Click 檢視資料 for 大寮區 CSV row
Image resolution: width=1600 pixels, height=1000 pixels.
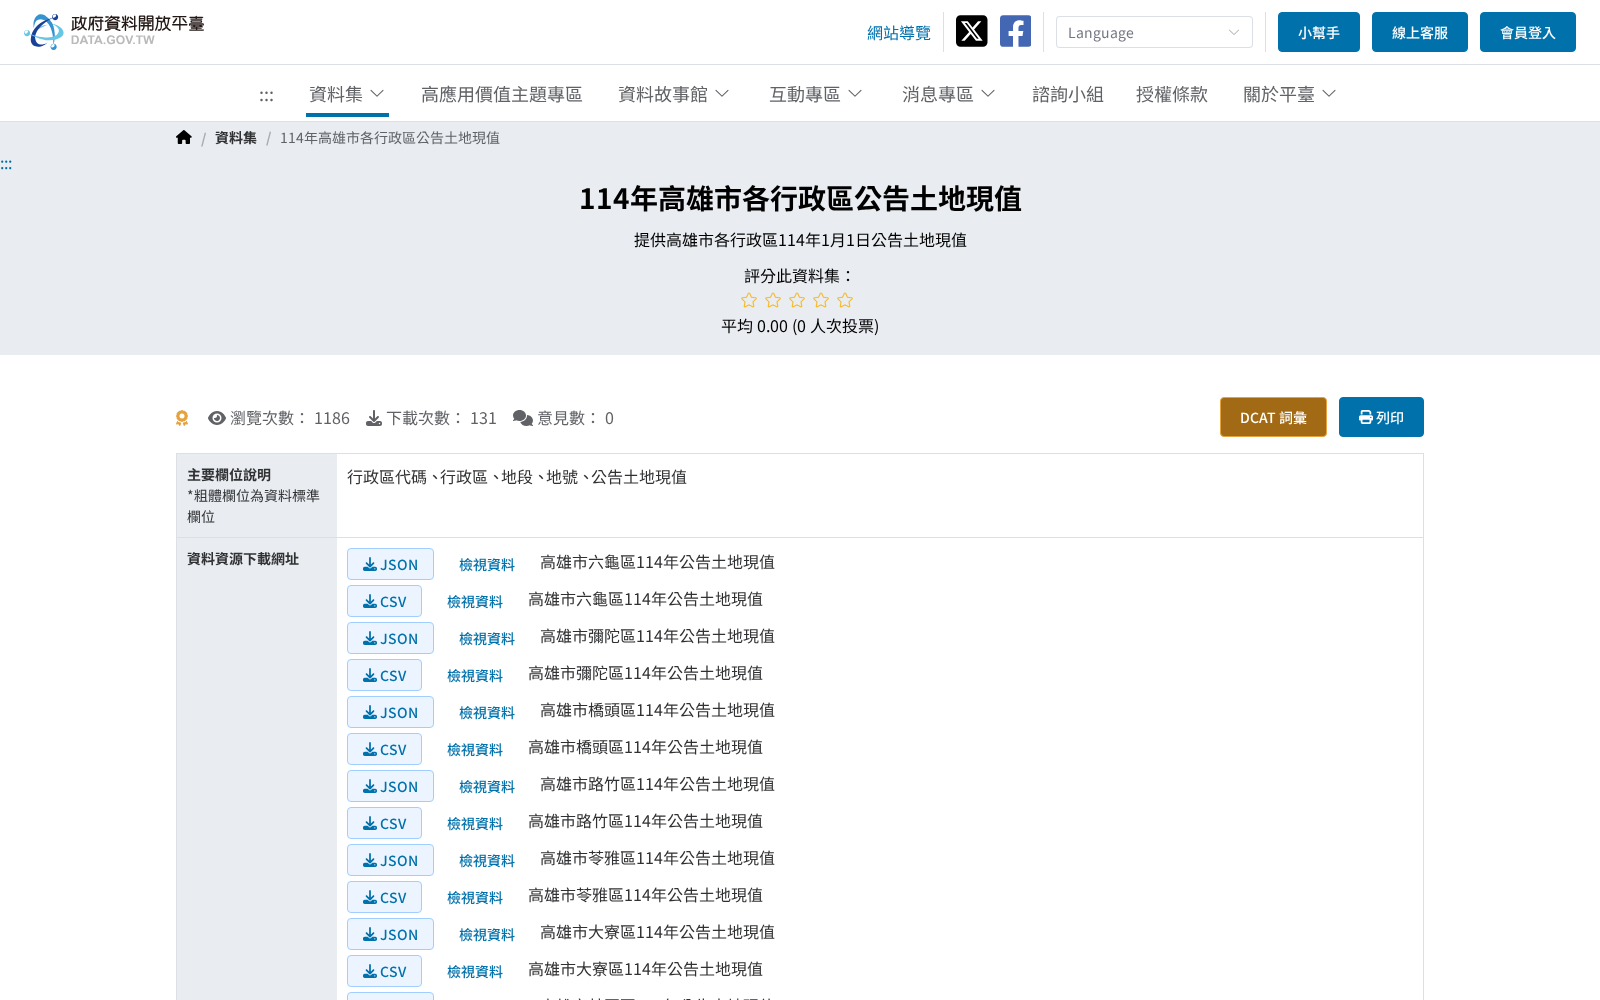tap(475, 972)
